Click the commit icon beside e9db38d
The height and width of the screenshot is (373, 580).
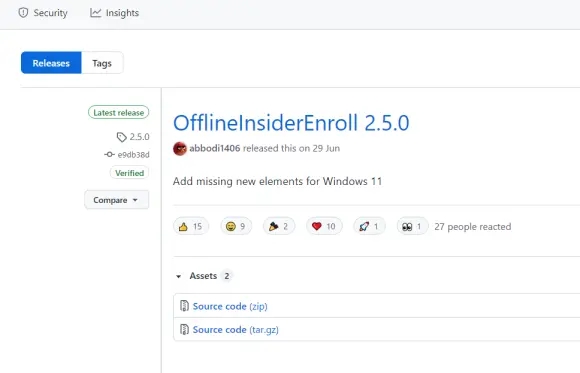coord(109,154)
